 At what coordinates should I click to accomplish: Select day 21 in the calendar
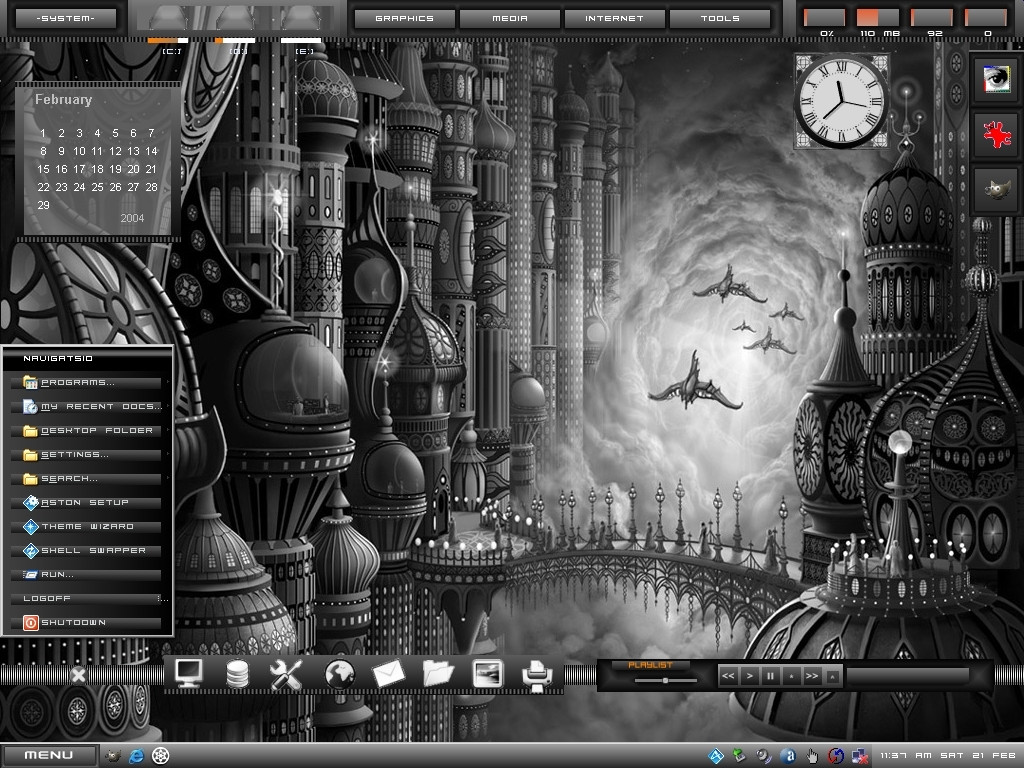151,169
